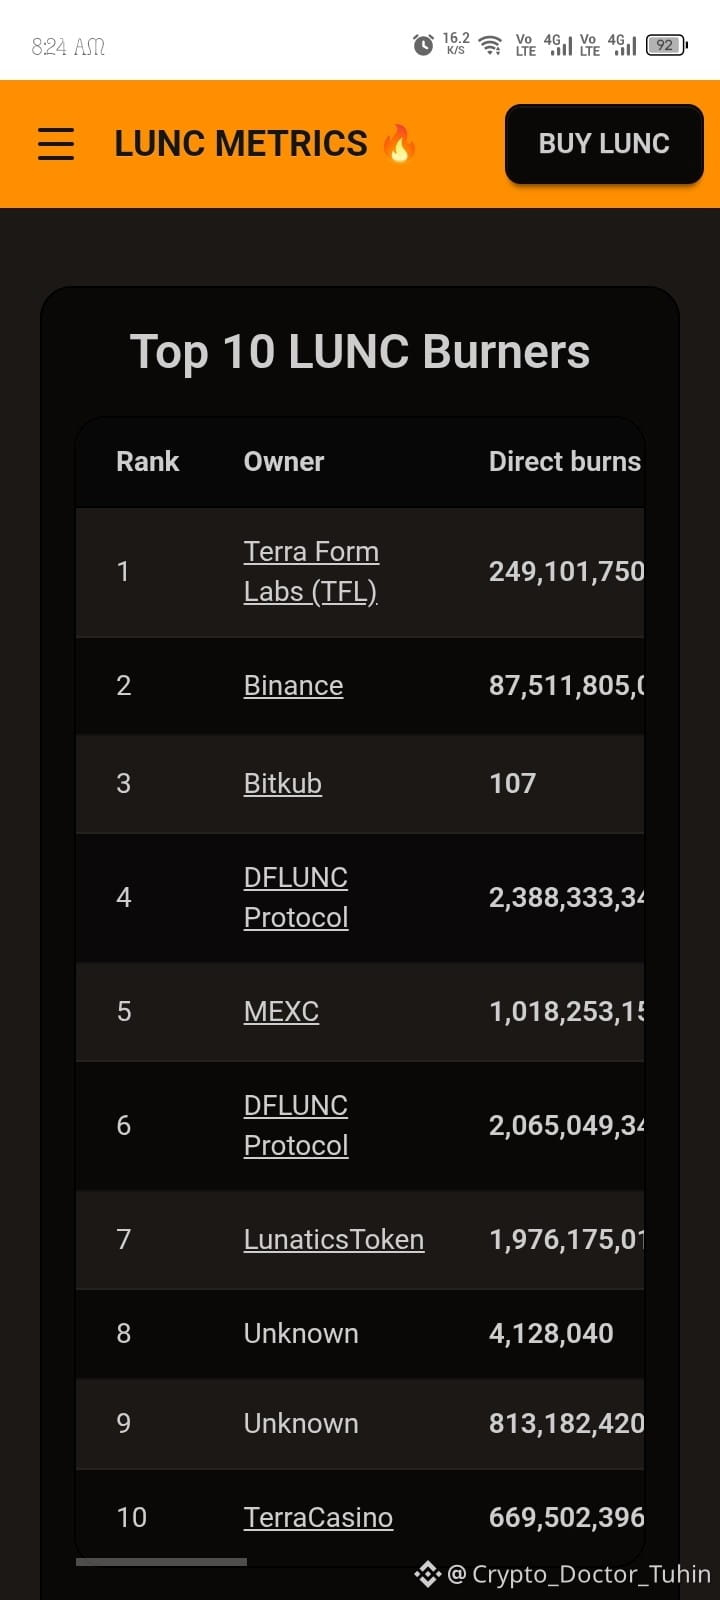Viewport: 720px width, 1600px height.
Task: Open the MEXC owner link
Action: pos(281,1012)
